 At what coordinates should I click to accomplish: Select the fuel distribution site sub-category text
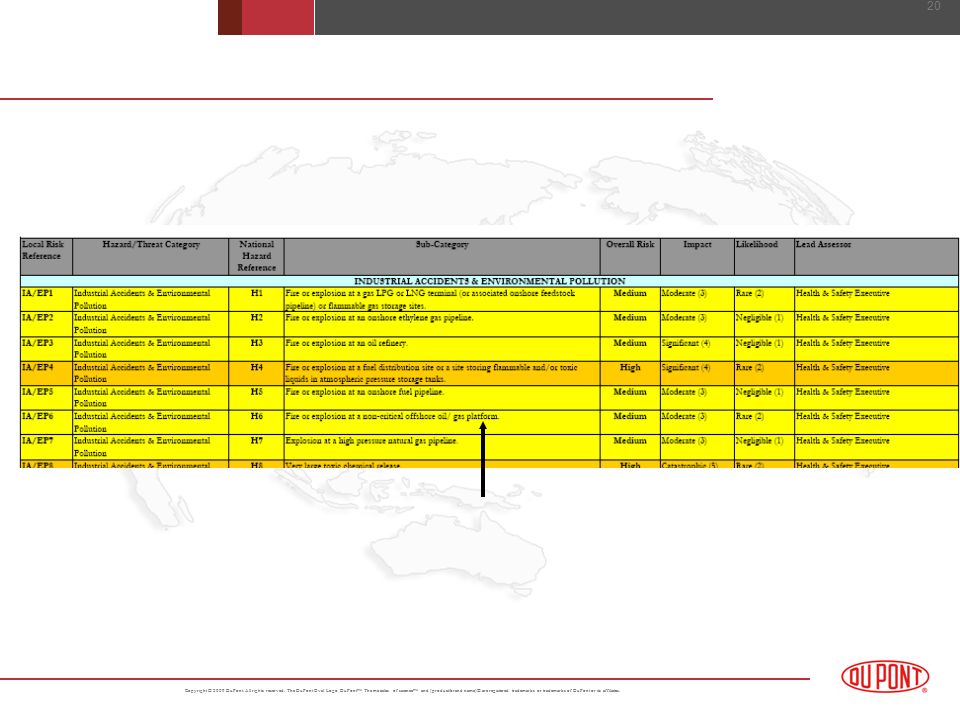[432, 373]
